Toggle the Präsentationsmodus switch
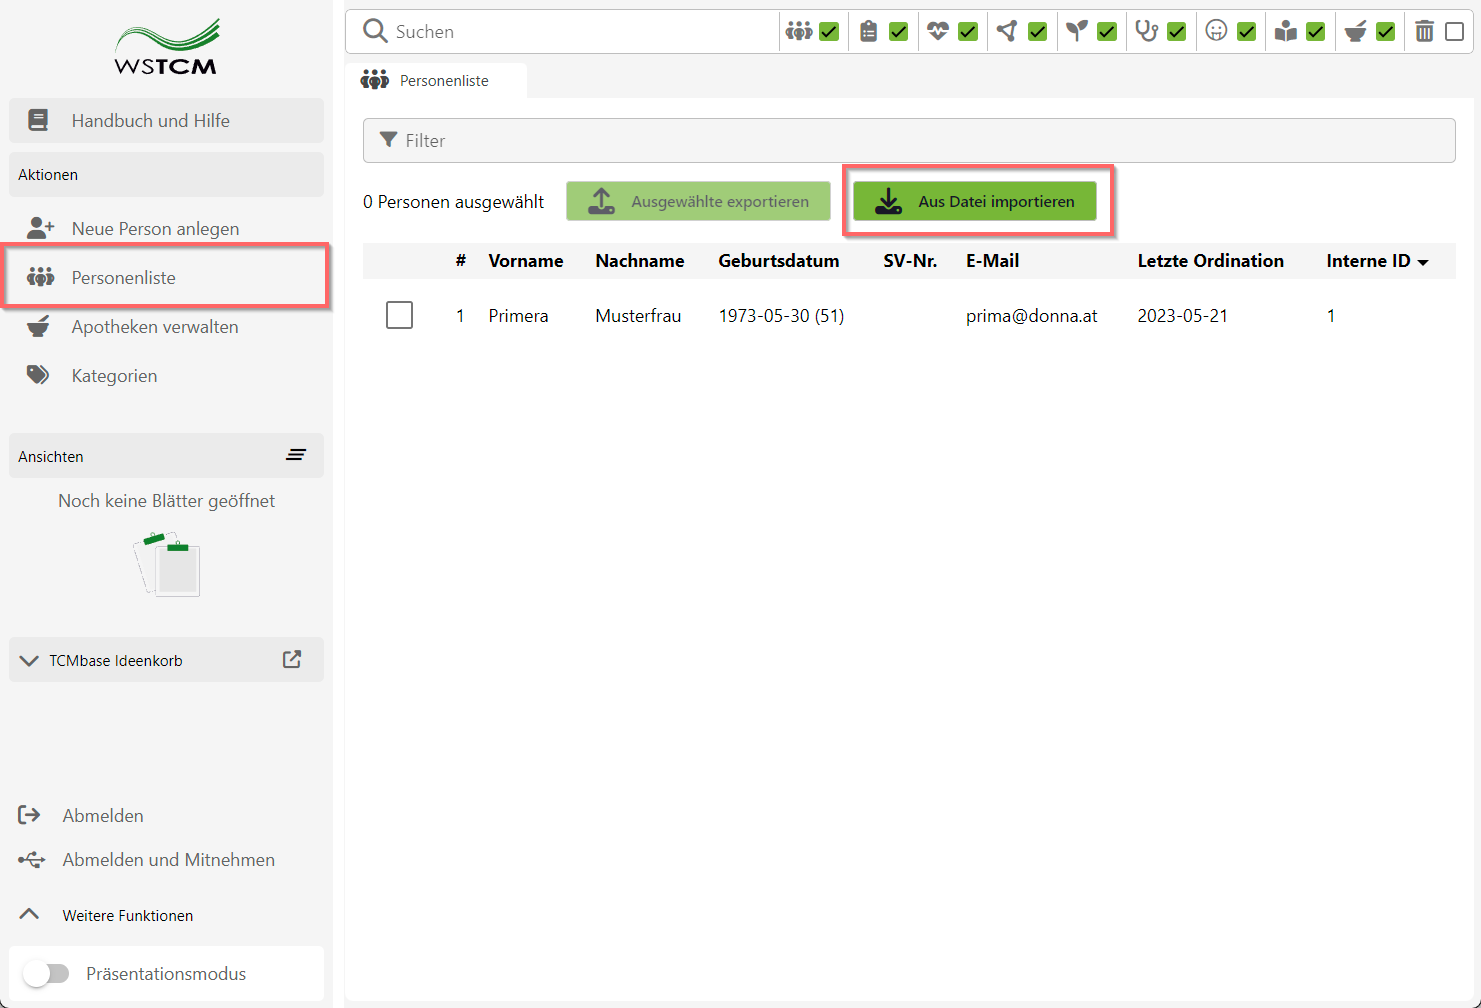Screen dimensions: 1481x1008 46,974
